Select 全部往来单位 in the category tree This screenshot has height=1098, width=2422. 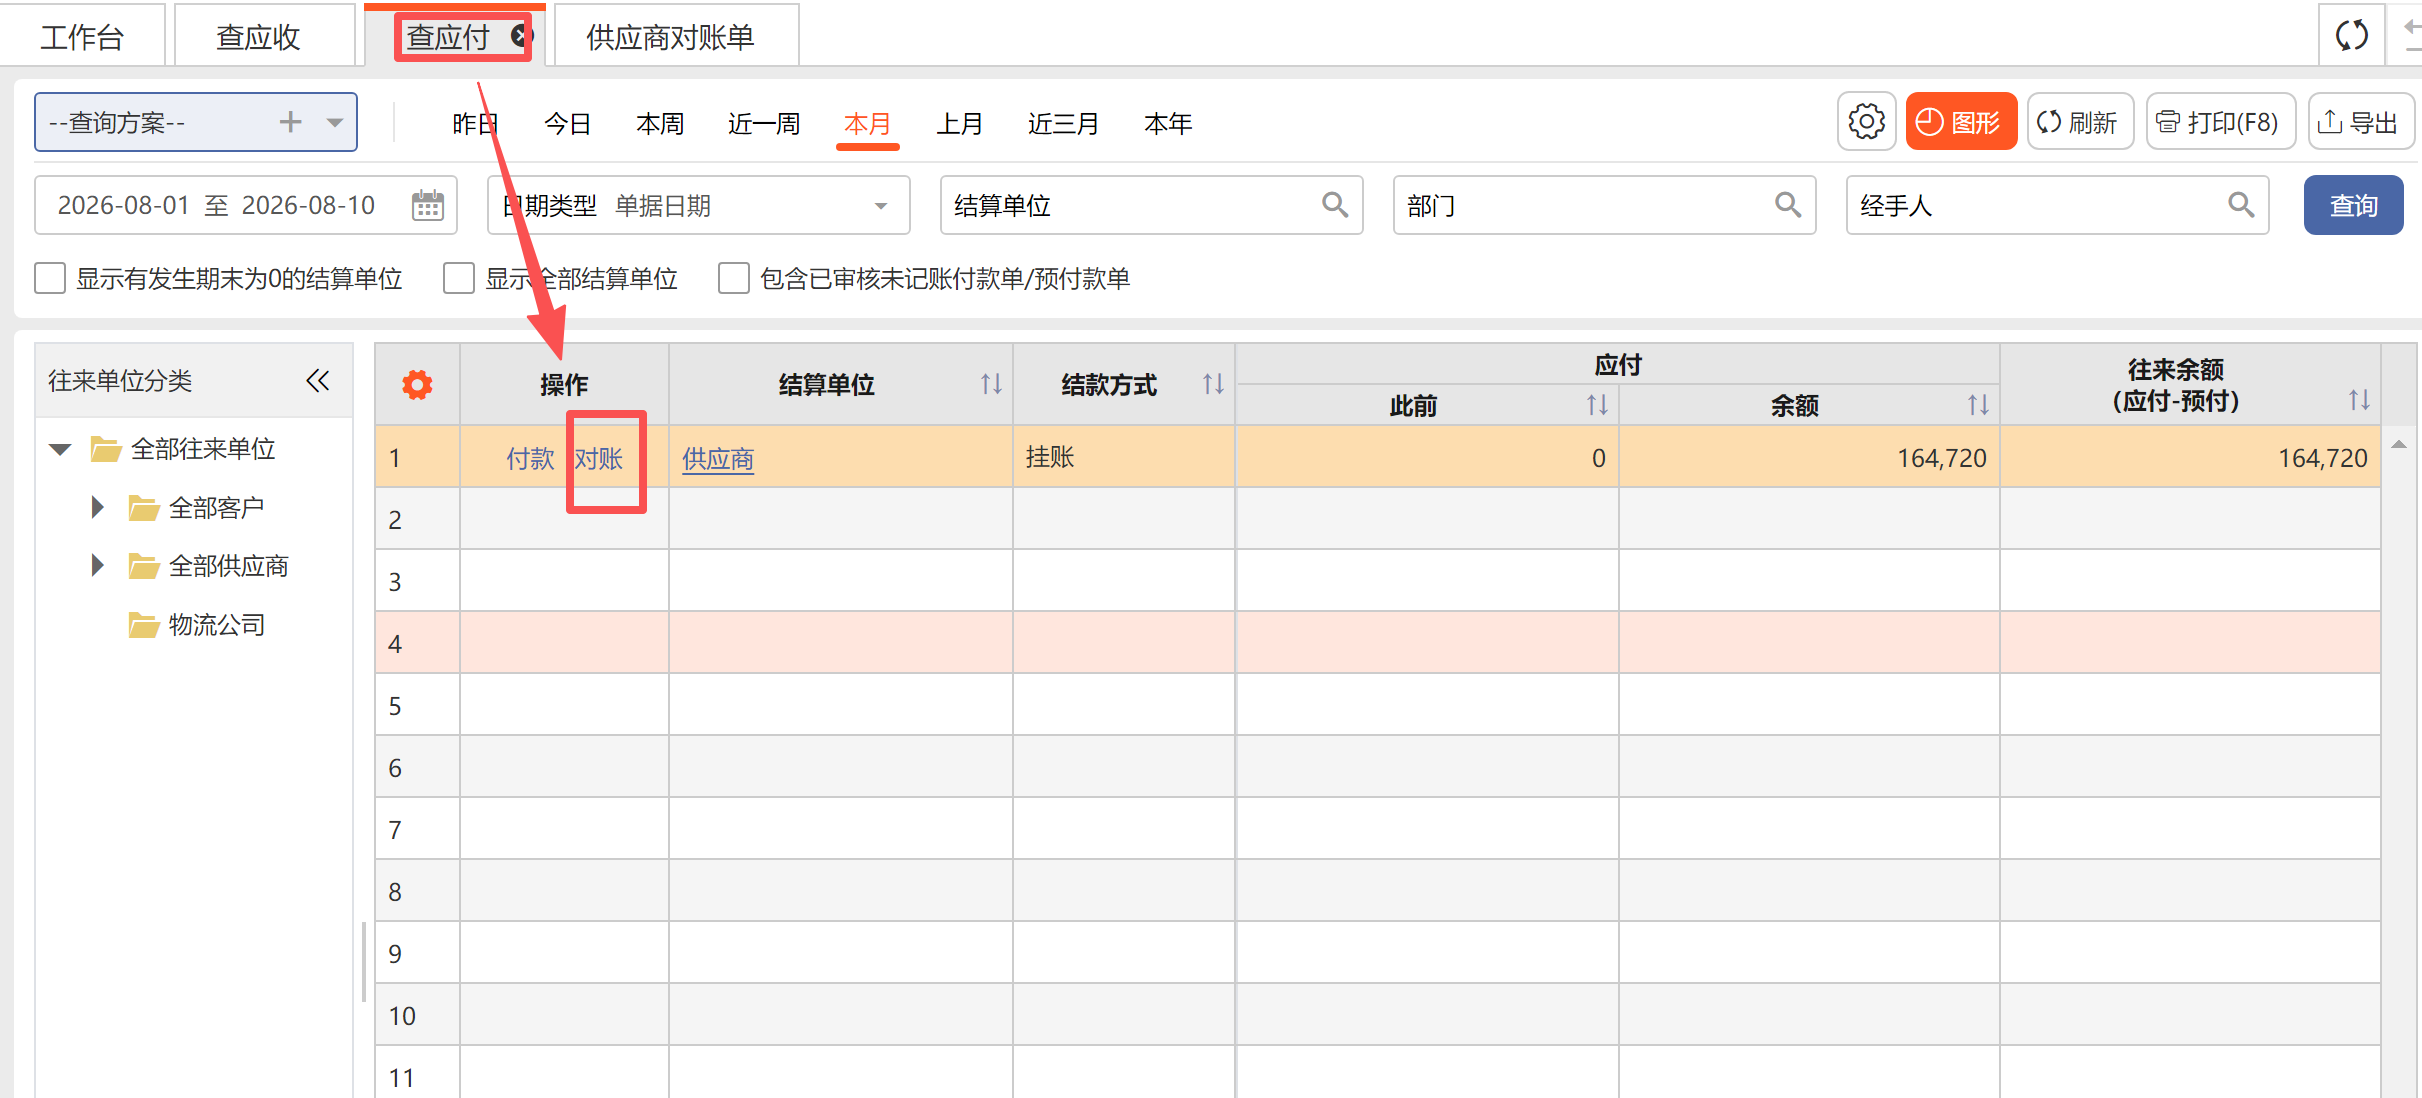point(203,449)
